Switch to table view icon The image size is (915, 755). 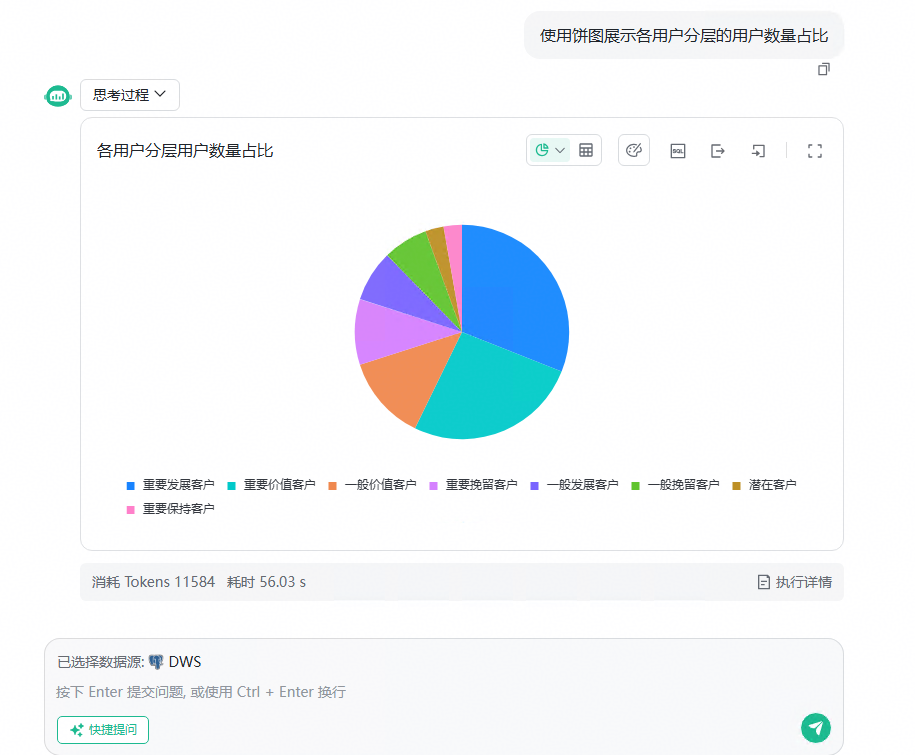(x=586, y=151)
